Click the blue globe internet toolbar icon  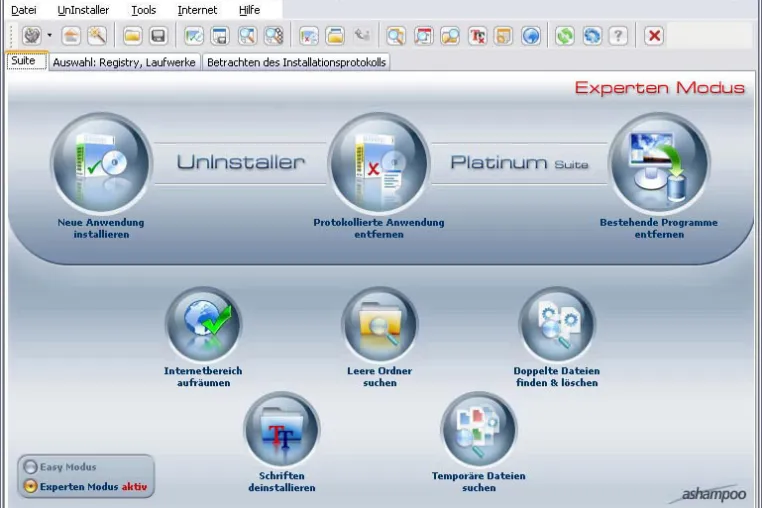pyautogui.click(x=531, y=35)
